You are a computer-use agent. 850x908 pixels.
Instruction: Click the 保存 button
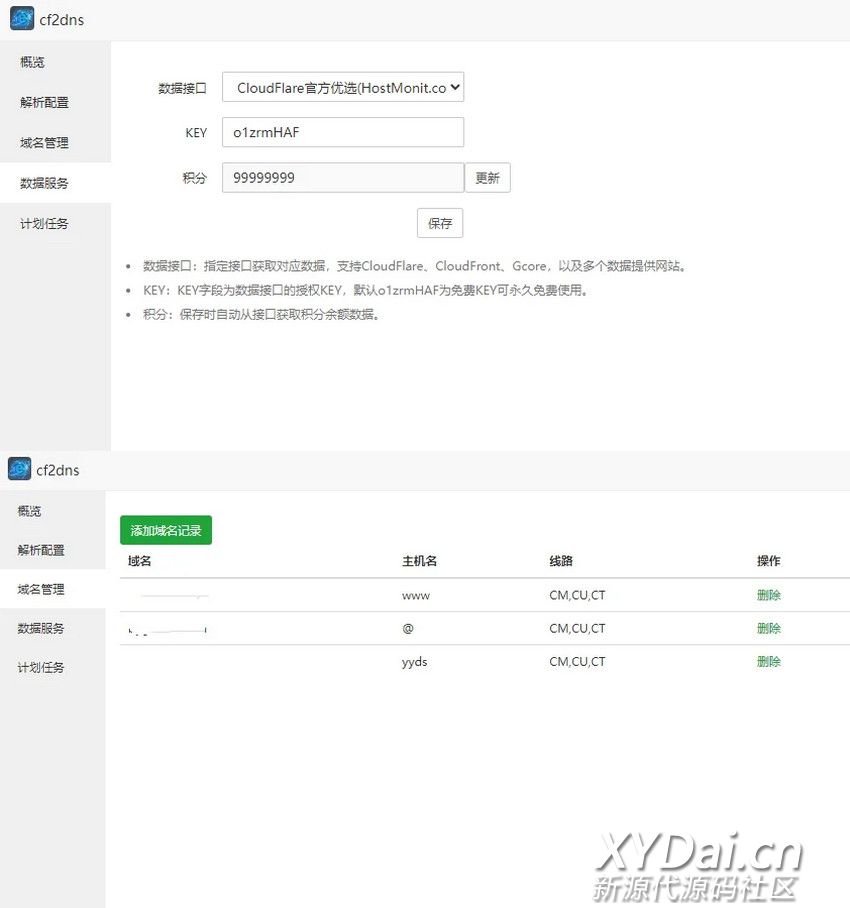coord(440,223)
